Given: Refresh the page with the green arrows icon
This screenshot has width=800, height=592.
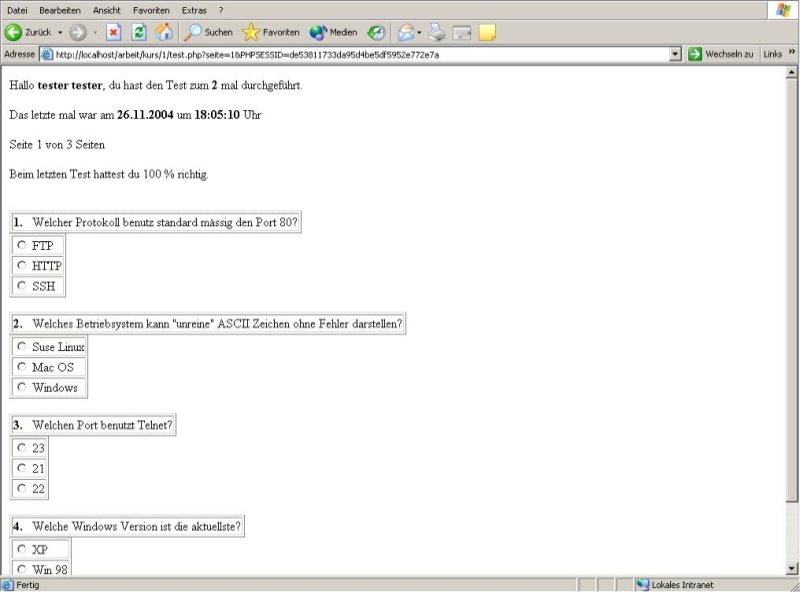Looking at the screenshot, I should point(139,33).
